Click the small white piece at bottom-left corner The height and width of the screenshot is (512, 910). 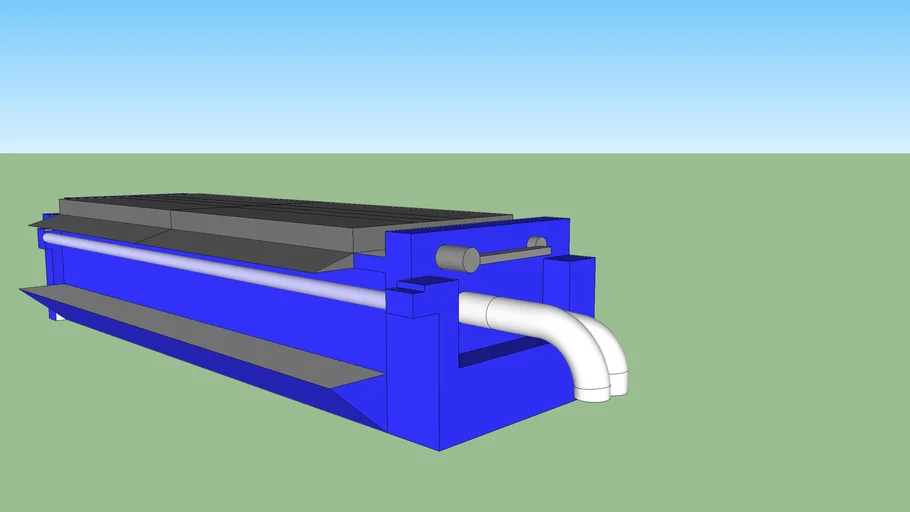click(61, 317)
